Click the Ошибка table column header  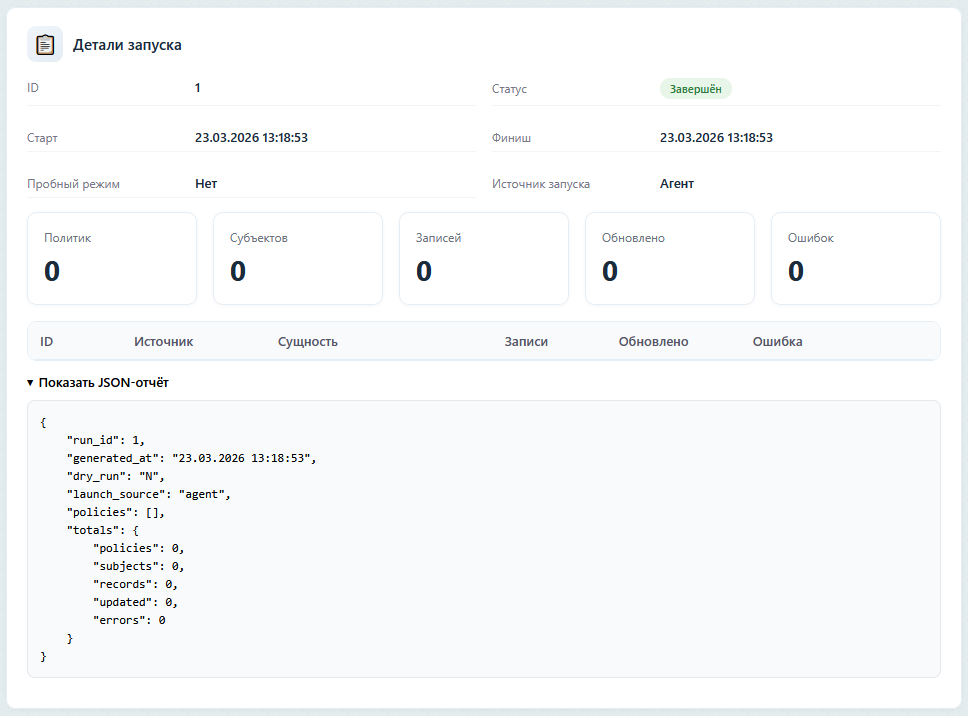tap(777, 342)
